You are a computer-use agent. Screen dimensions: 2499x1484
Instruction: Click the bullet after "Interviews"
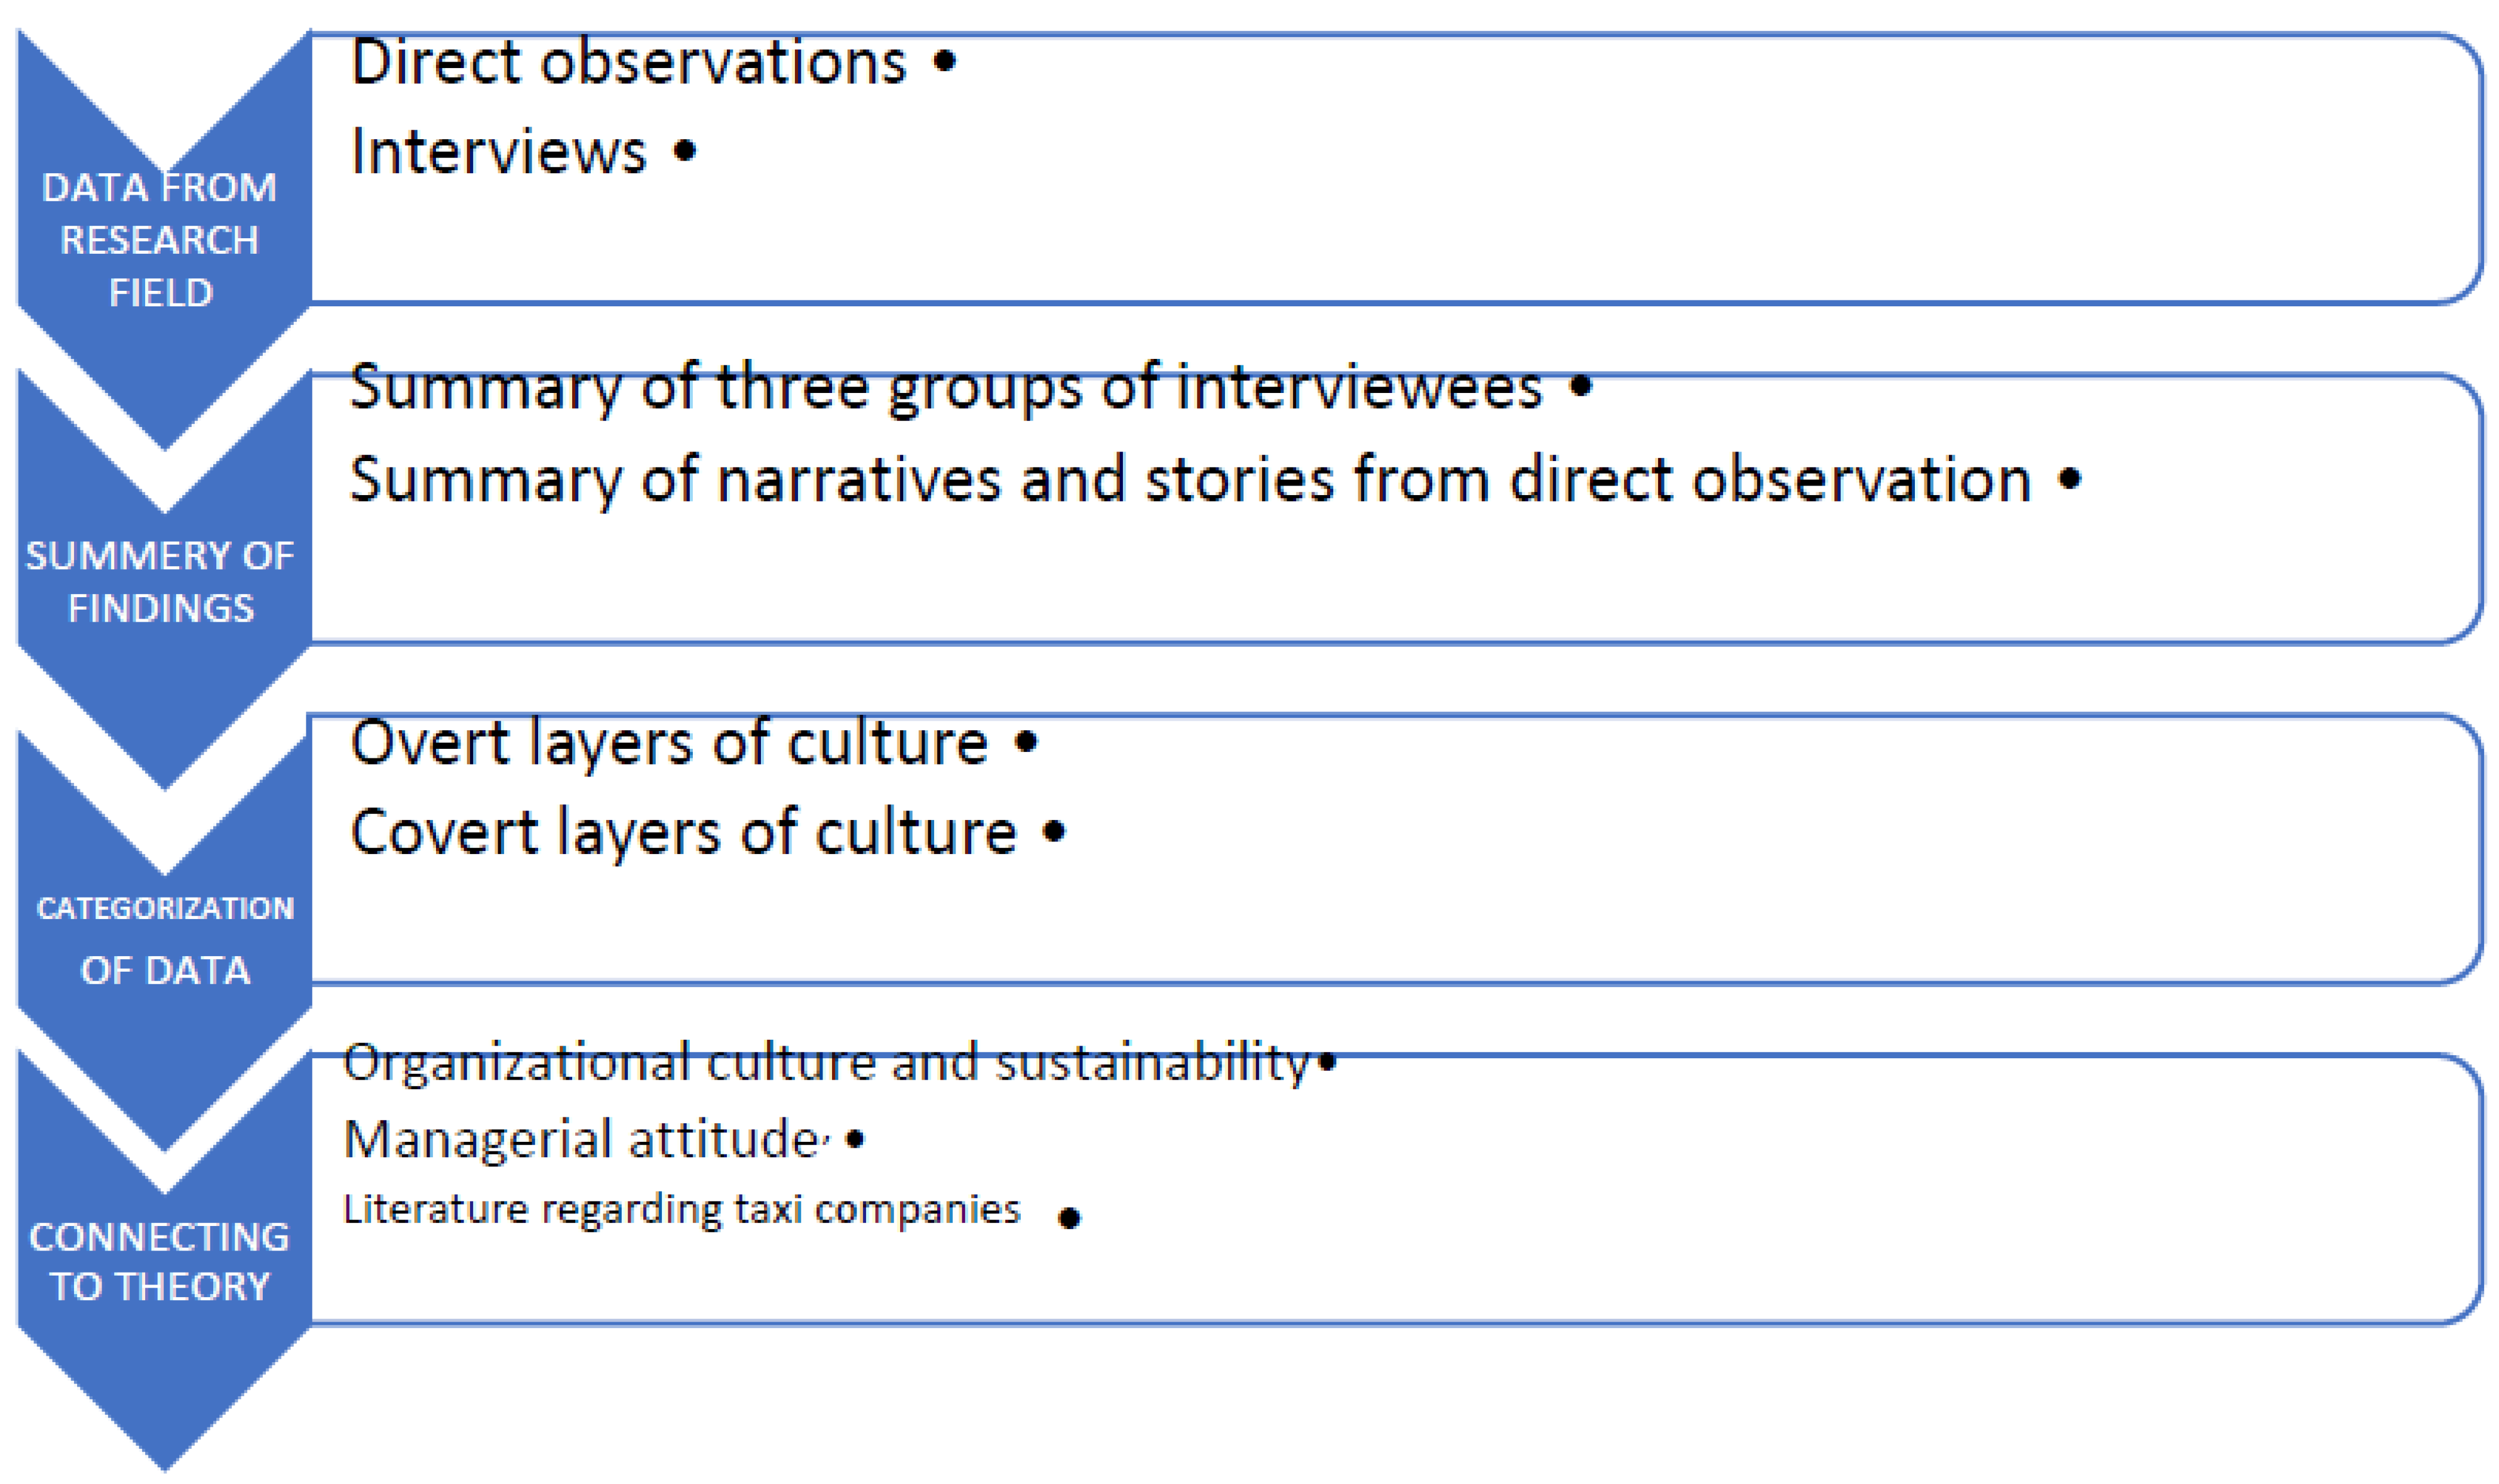(x=684, y=152)
